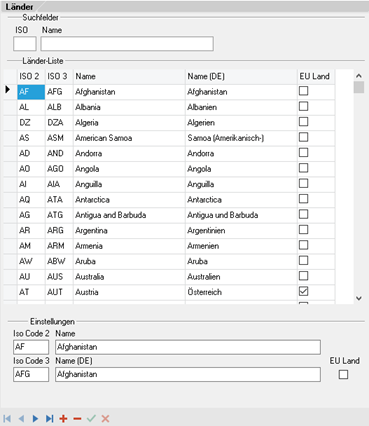Viewport: 369px width, 426px height.
Task: Go to the previous record with the left arrow
Action: click(21, 419)
